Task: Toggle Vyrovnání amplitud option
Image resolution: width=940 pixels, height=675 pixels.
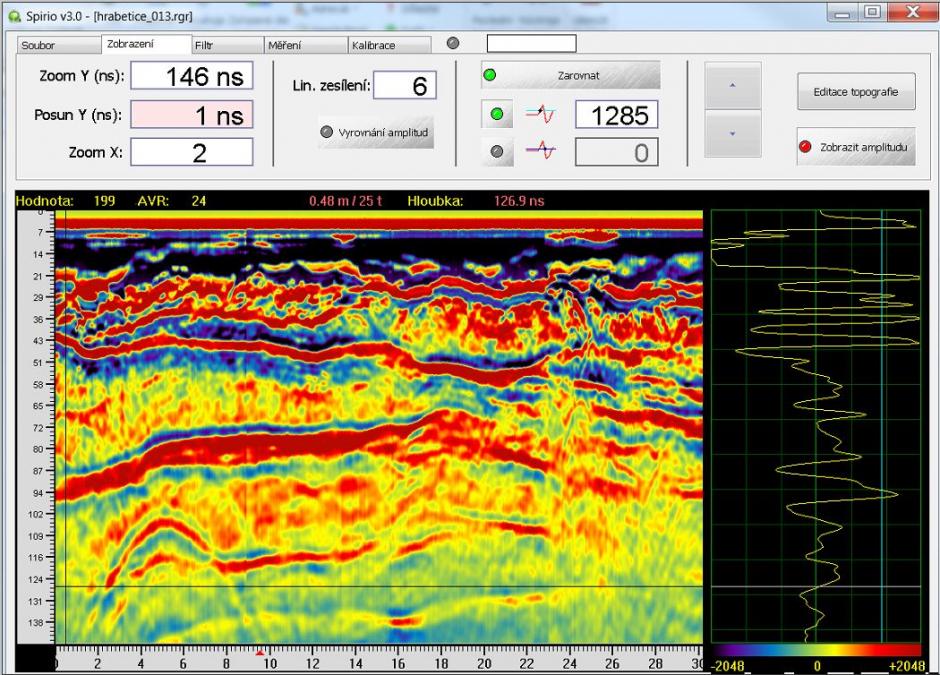Action: click(x=376, y=132)
